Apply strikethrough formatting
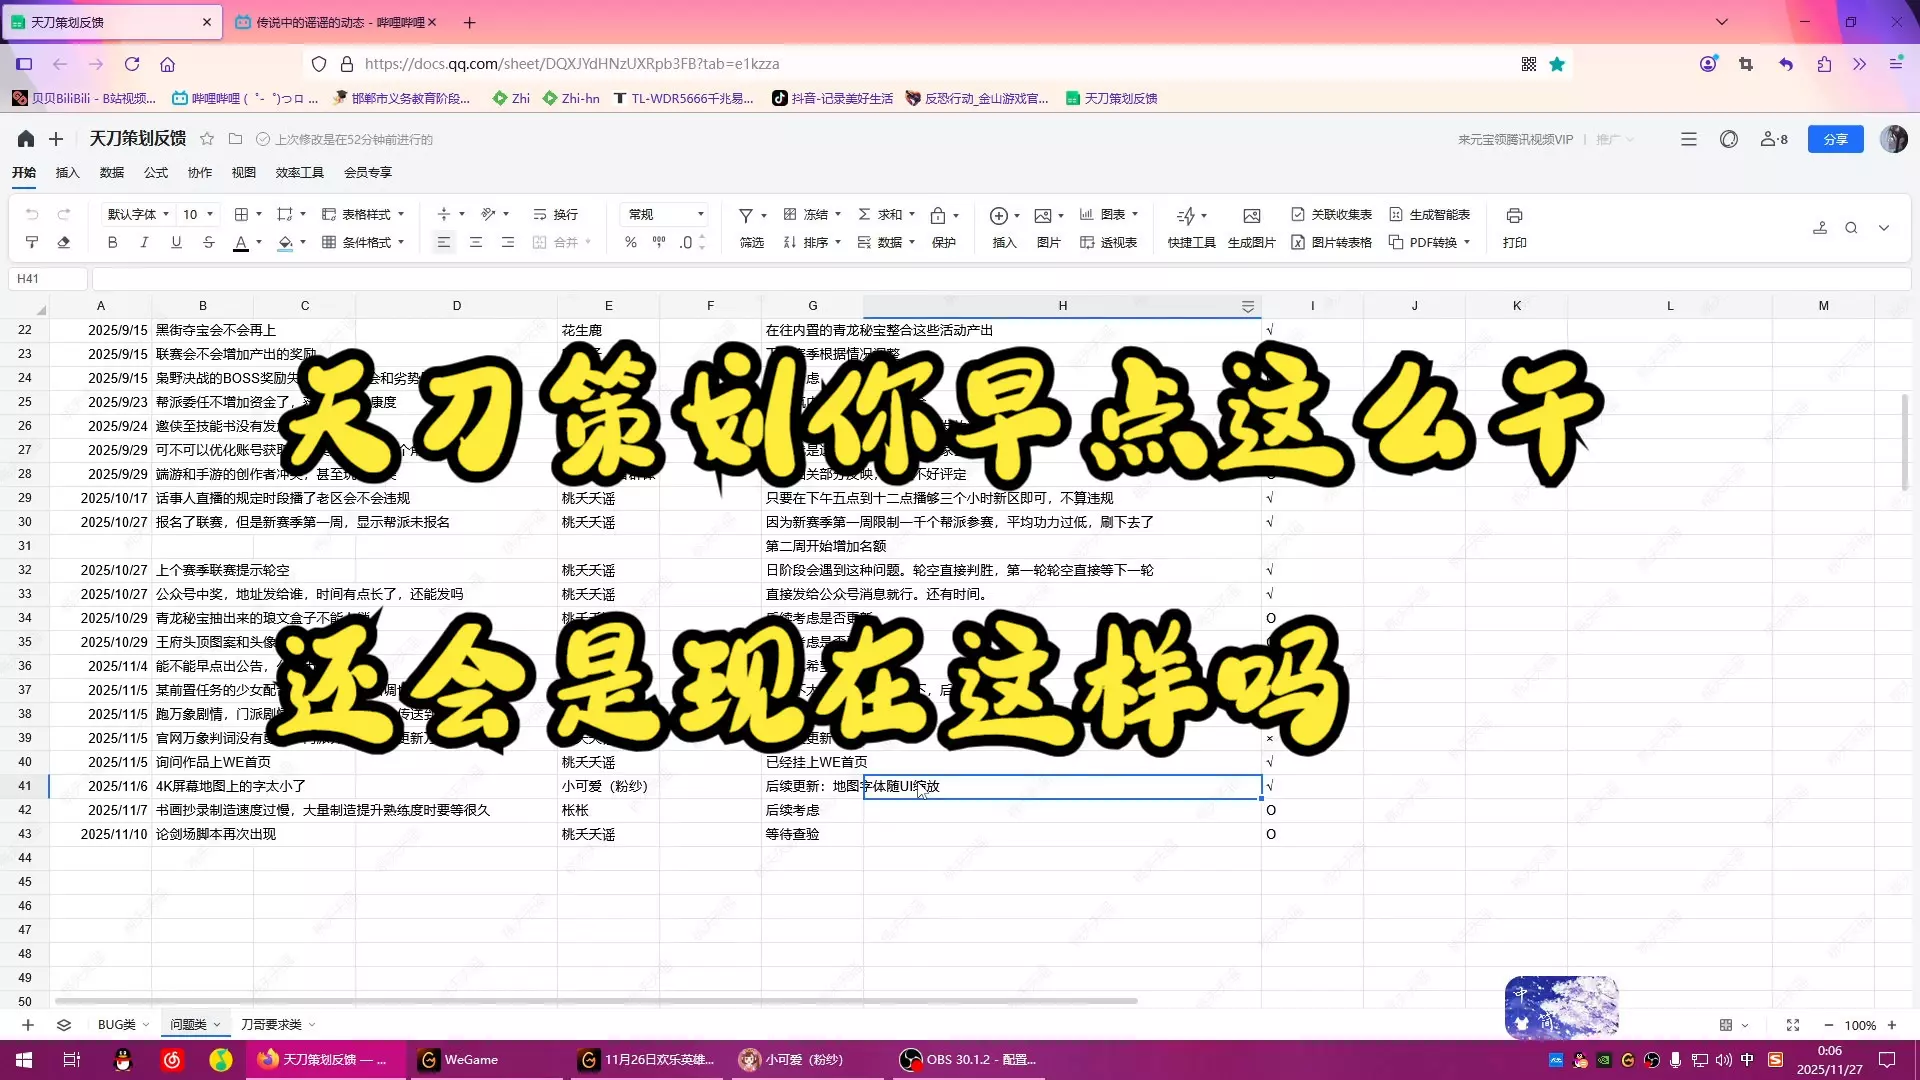The height and width of the screenshot is (1080, 1920). [208, 242]
